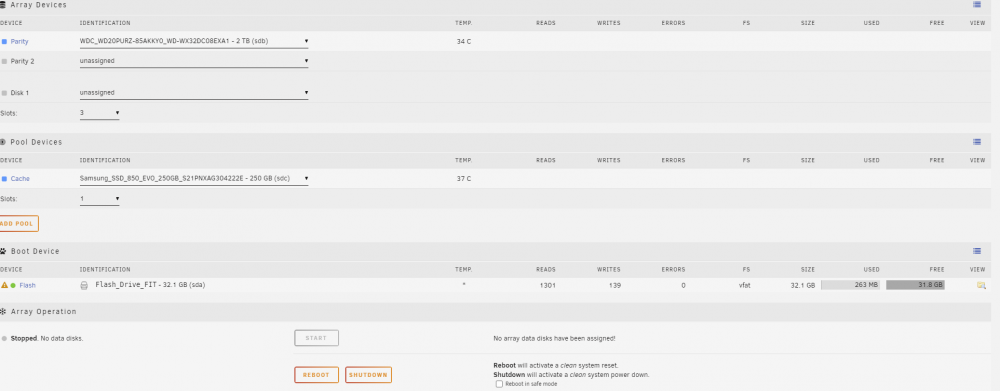The height and width of the screenshot is (391, 1000).
Task: Open the Cache Samsung SSD dropdown
Action: 194,179
